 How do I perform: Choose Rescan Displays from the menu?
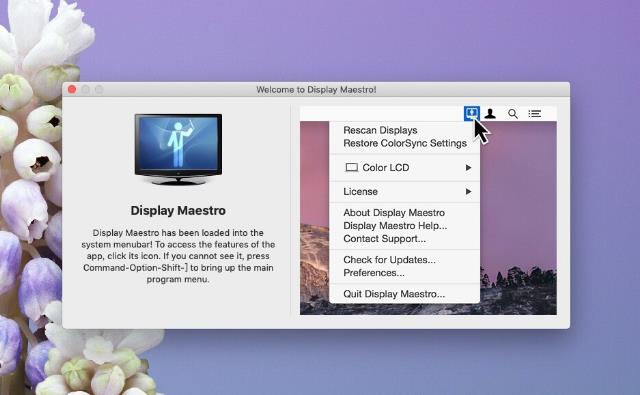(404, 130)
